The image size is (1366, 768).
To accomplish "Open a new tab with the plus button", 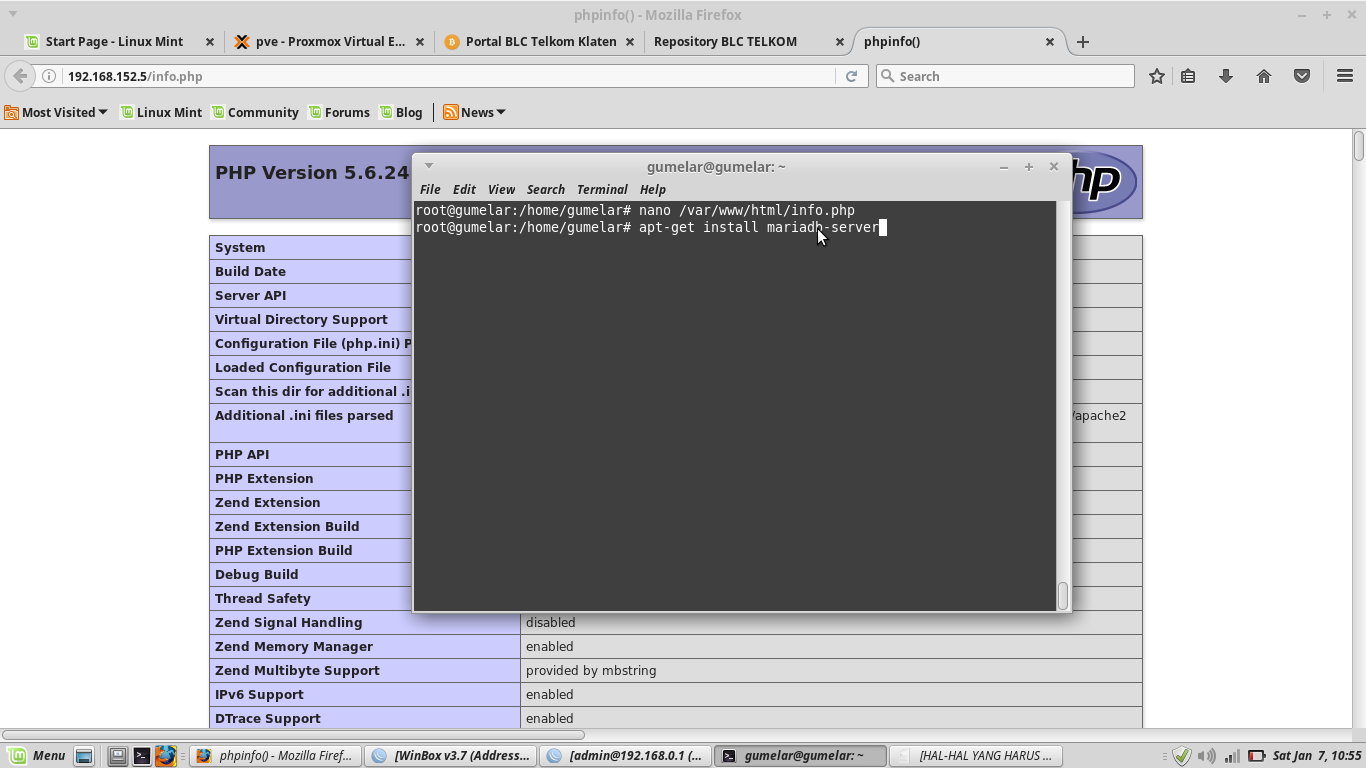I will coord(1083,41).
